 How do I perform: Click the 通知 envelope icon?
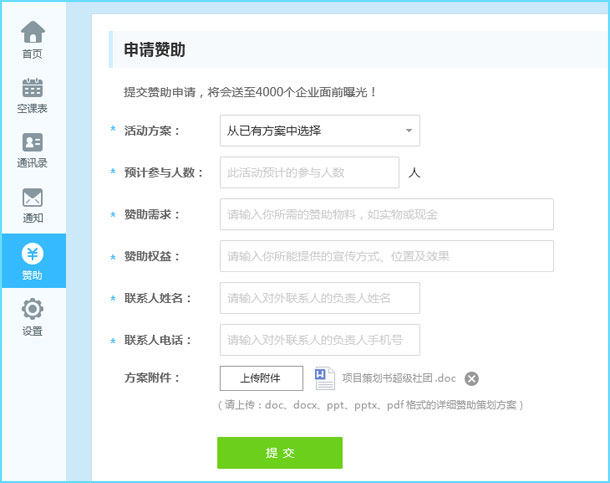coord(33,198)
